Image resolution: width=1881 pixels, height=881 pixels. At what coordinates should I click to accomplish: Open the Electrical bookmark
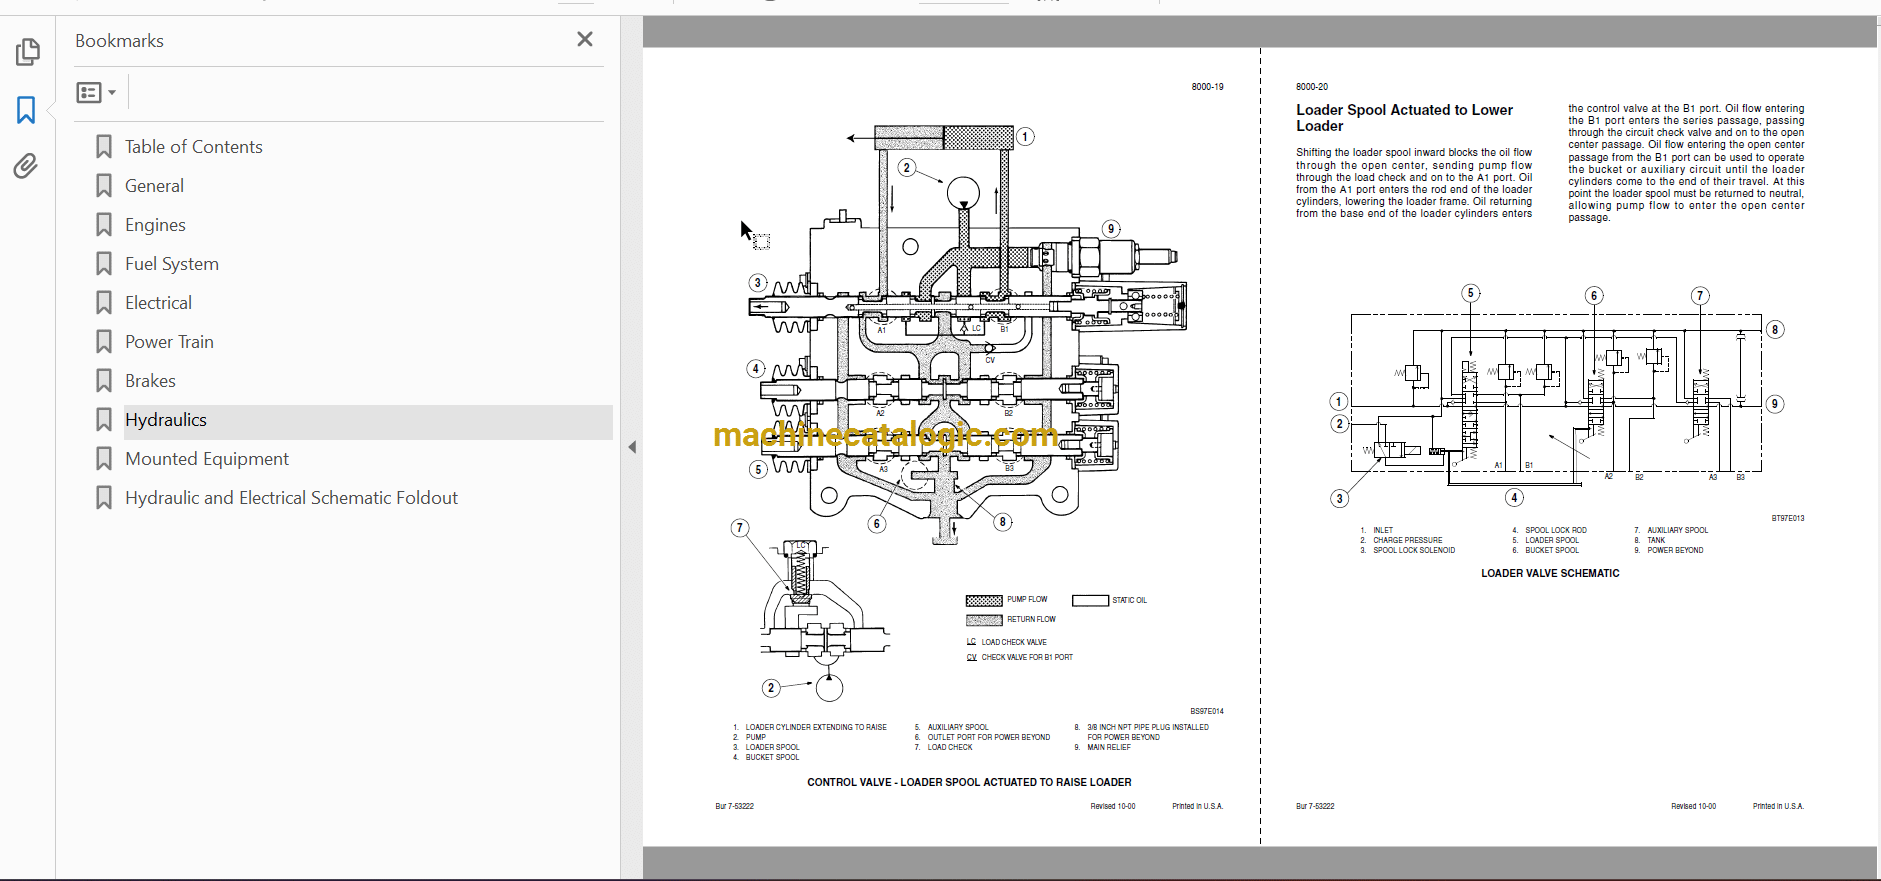[158, 303]
